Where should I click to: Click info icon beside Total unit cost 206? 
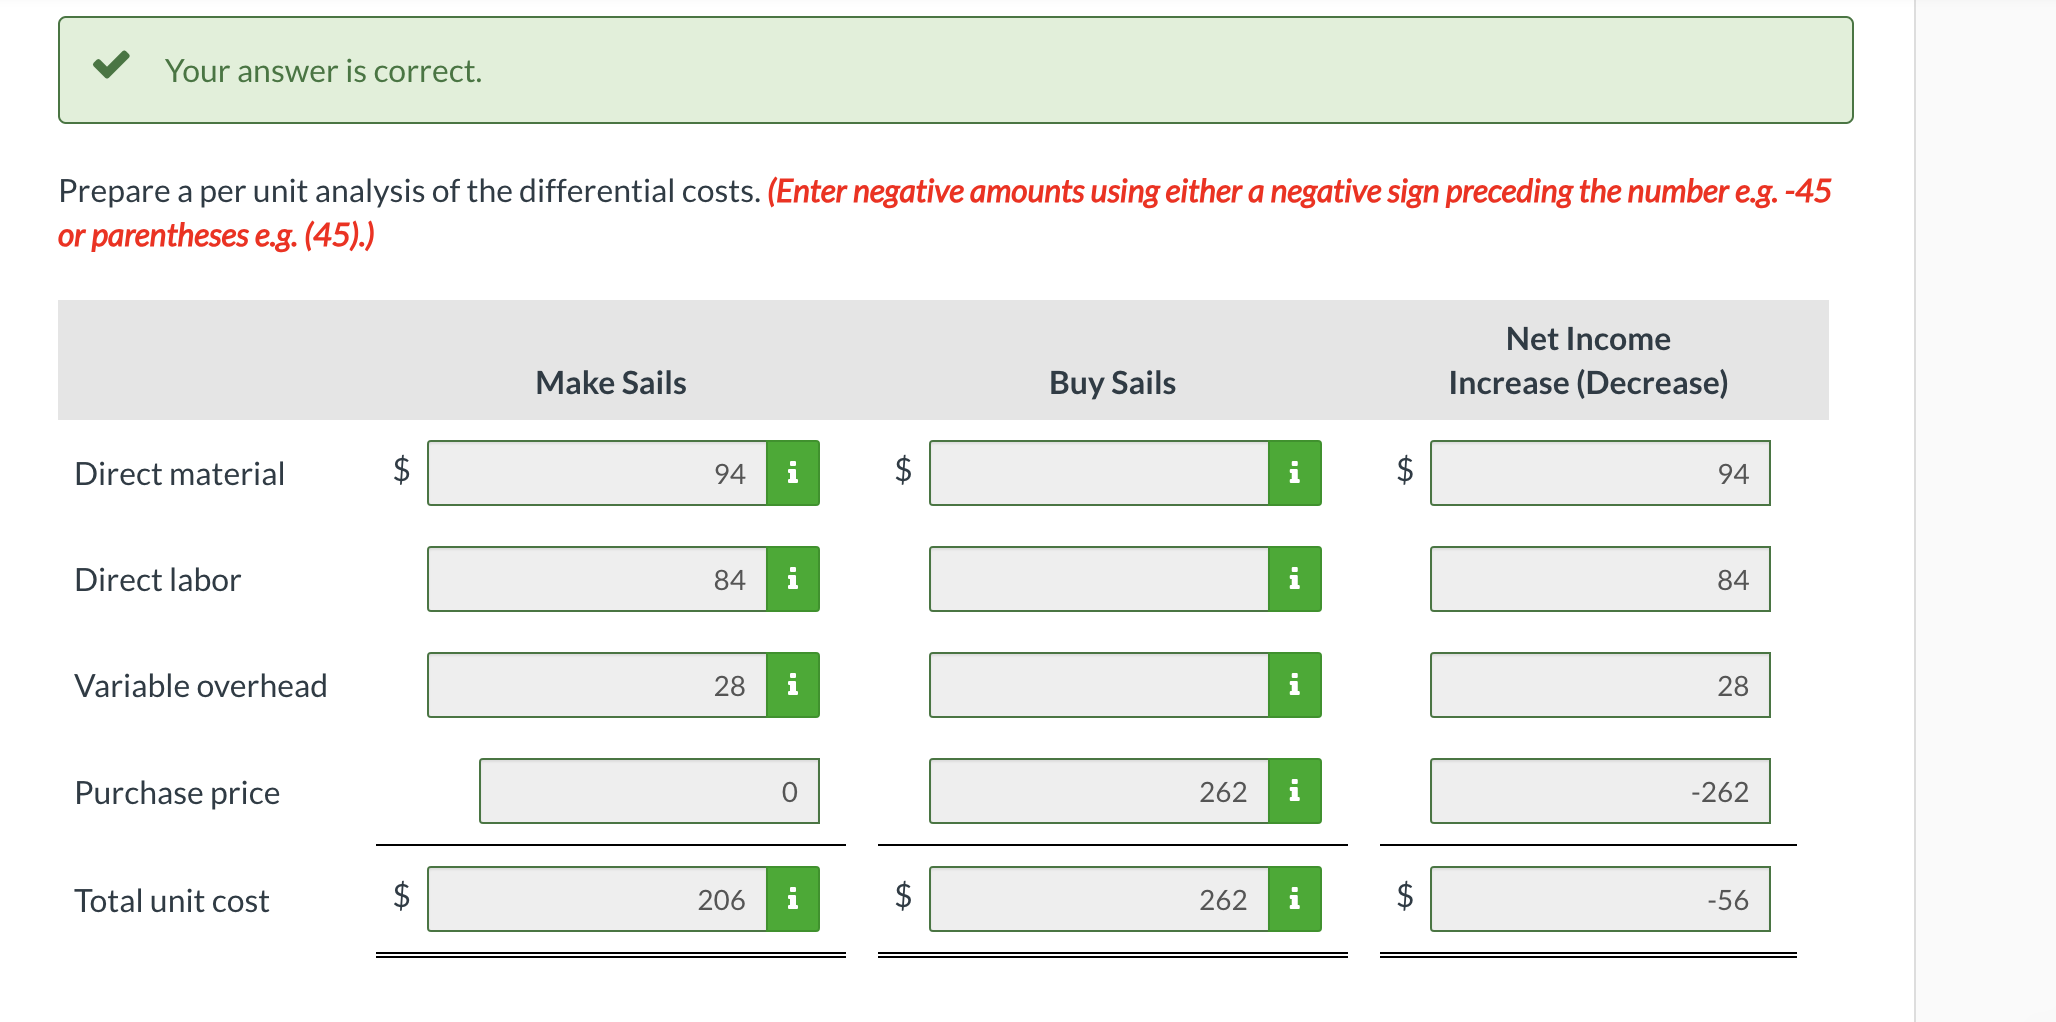click(793, 899)
